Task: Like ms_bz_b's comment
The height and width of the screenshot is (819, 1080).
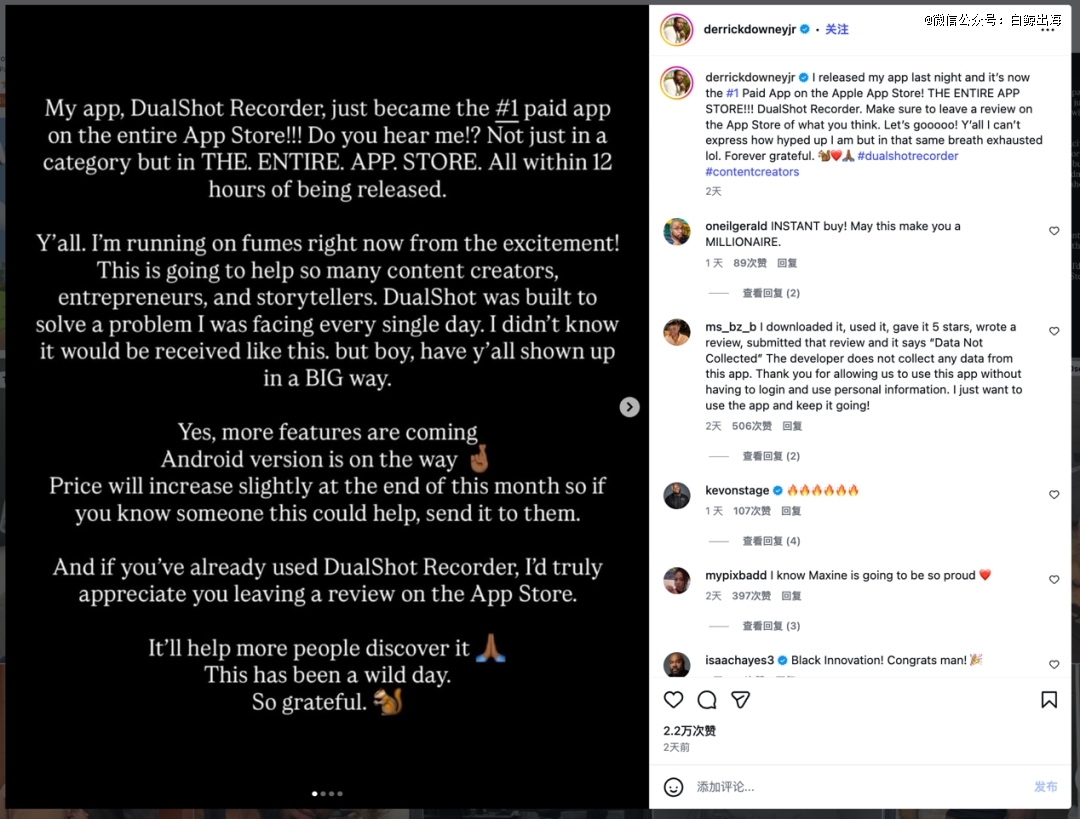Action: pyautogui.click(x=1054, y=331)
